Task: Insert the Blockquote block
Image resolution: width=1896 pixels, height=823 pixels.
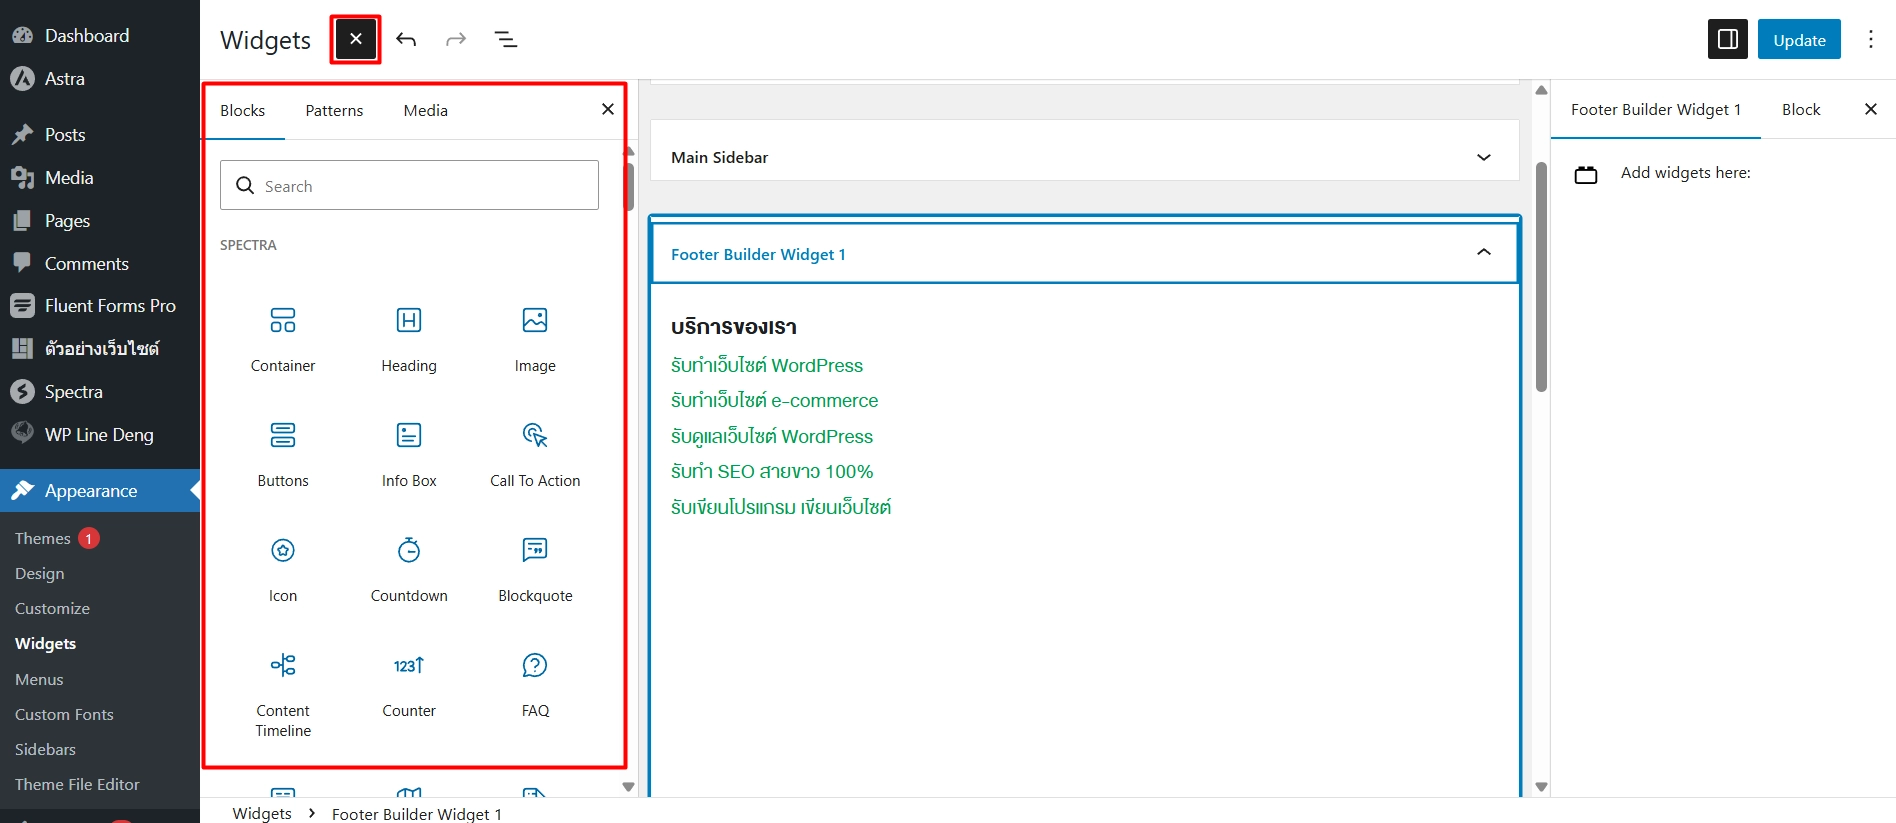Action: pos(535,570)
